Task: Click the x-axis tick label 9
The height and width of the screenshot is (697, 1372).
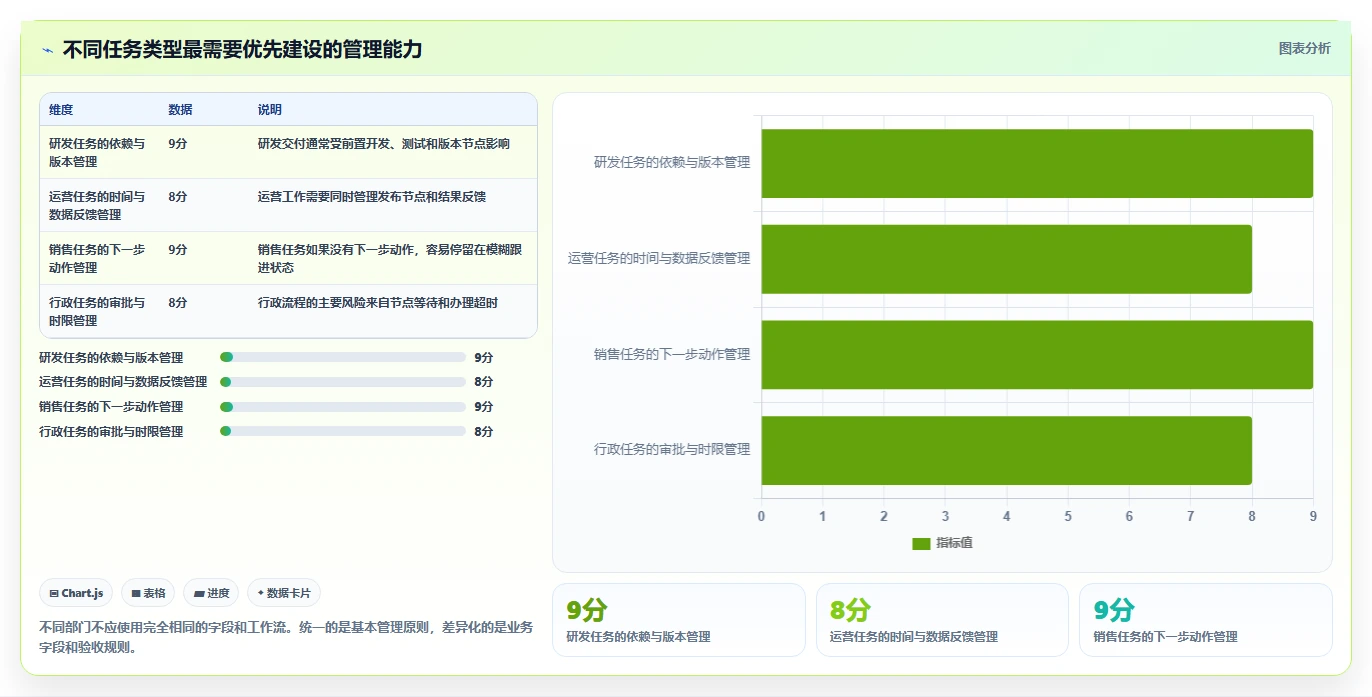Action: (1313, 517)
